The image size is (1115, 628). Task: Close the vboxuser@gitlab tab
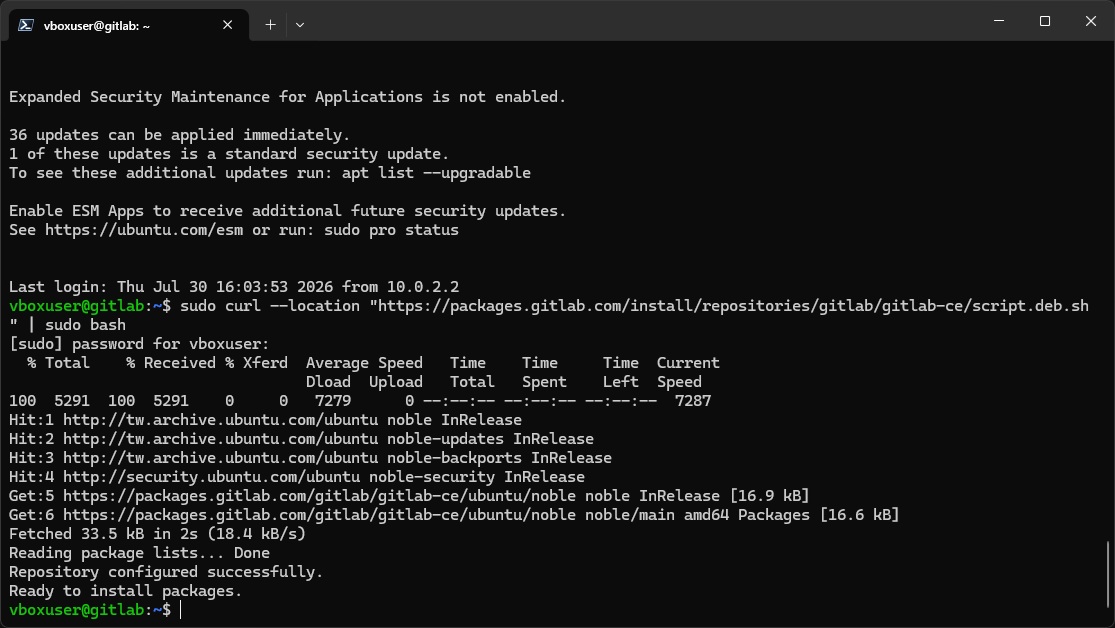pyautogui.click(x=228, y=25)
